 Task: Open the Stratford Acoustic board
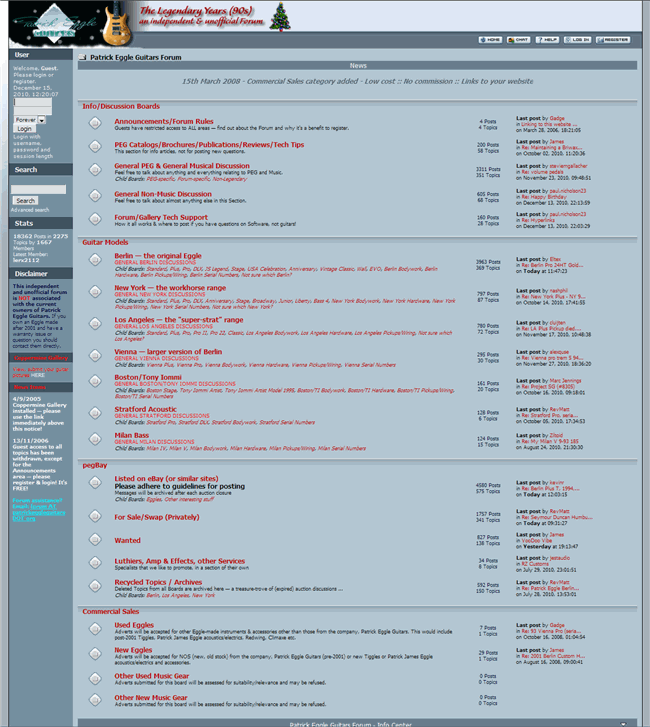(146, 409)
